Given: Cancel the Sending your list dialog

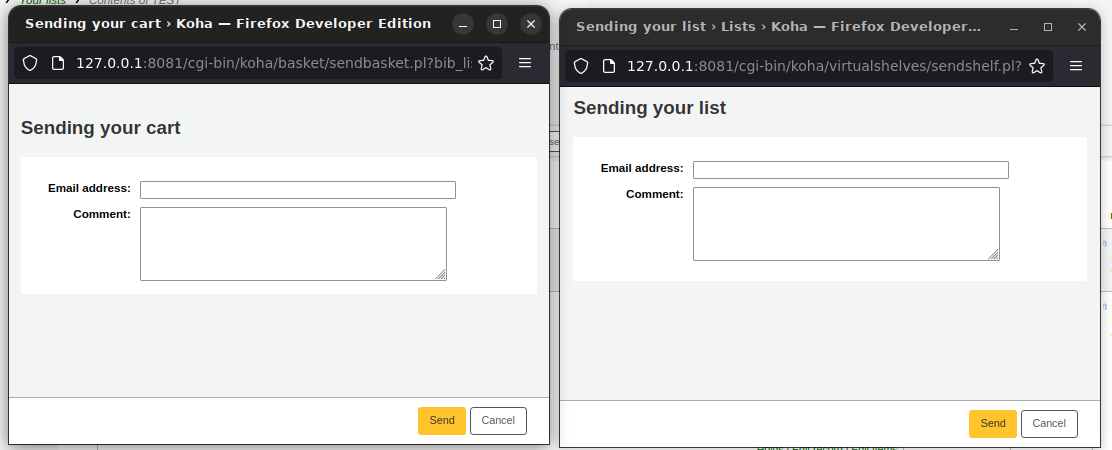Looking at the screenshot, I should 1049,424.
